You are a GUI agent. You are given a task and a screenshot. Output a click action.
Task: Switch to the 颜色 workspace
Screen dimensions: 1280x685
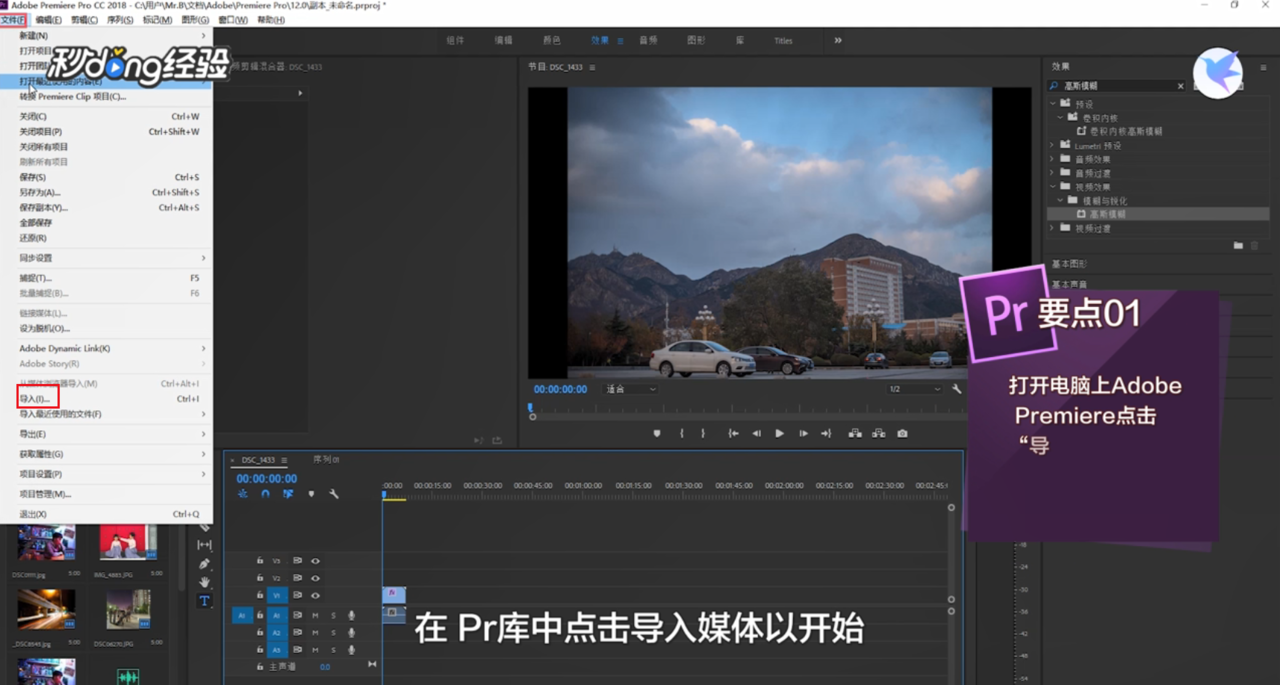click(551, 41)
